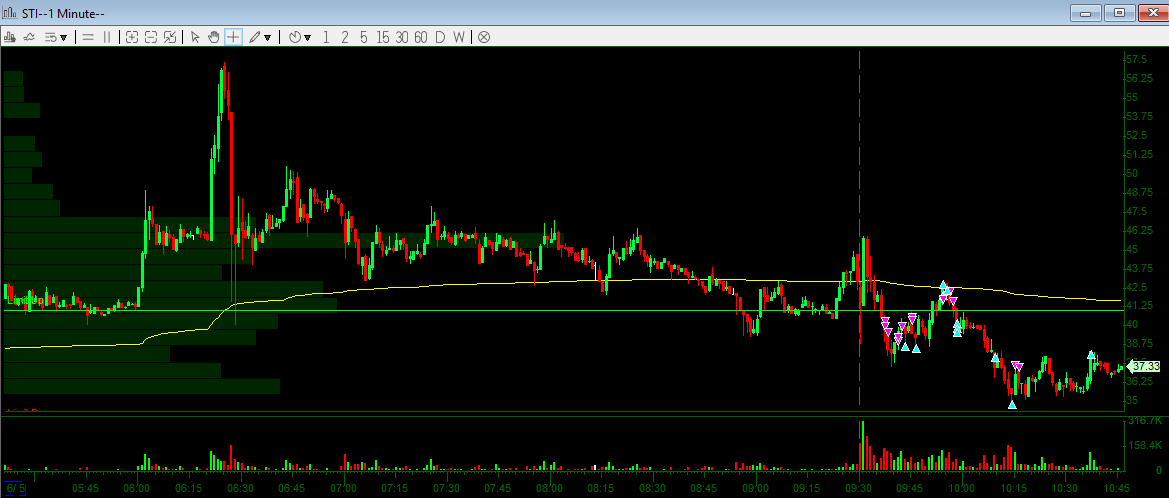Screen dimensions: 1169x498
Task: Click the 05:45 time axis label
Action: coord(86,488)
